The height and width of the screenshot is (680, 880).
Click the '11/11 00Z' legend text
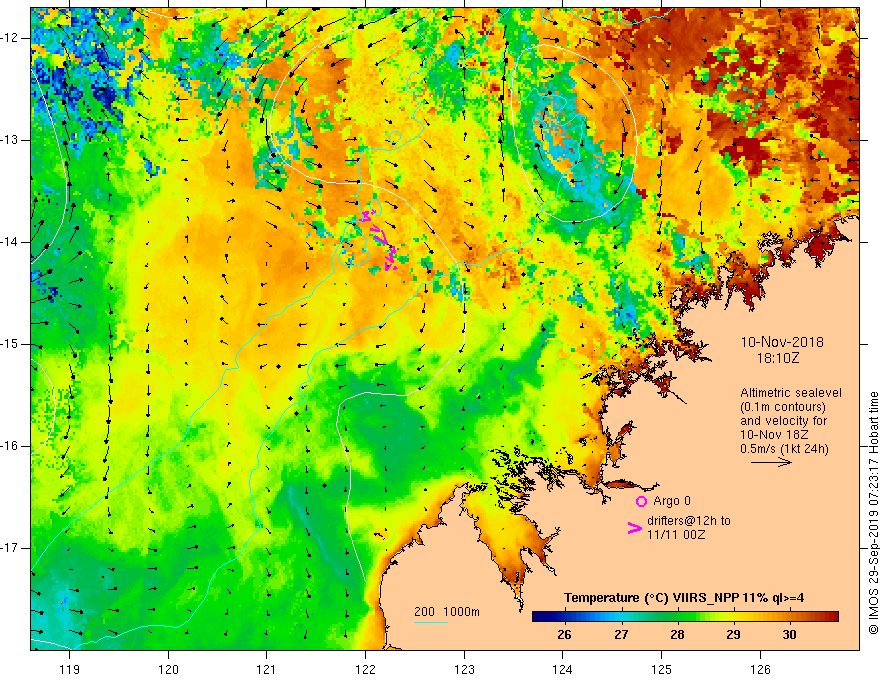point(676,535)
